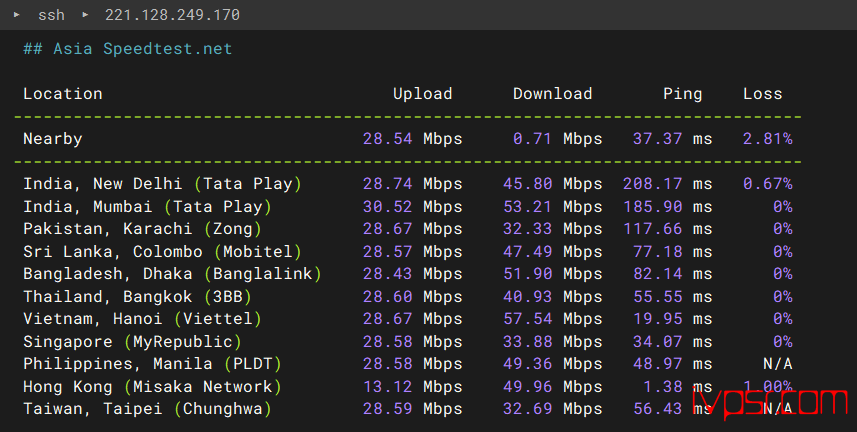Select Colombo ping value 77.18
This screenshot has height=432, width=857.
coord(657,252)
